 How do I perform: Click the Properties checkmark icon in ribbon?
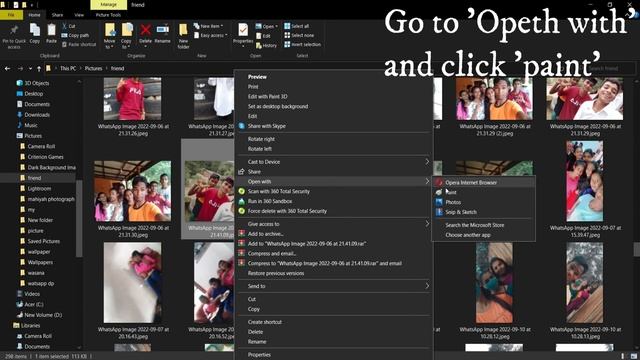tap(243, 30)
